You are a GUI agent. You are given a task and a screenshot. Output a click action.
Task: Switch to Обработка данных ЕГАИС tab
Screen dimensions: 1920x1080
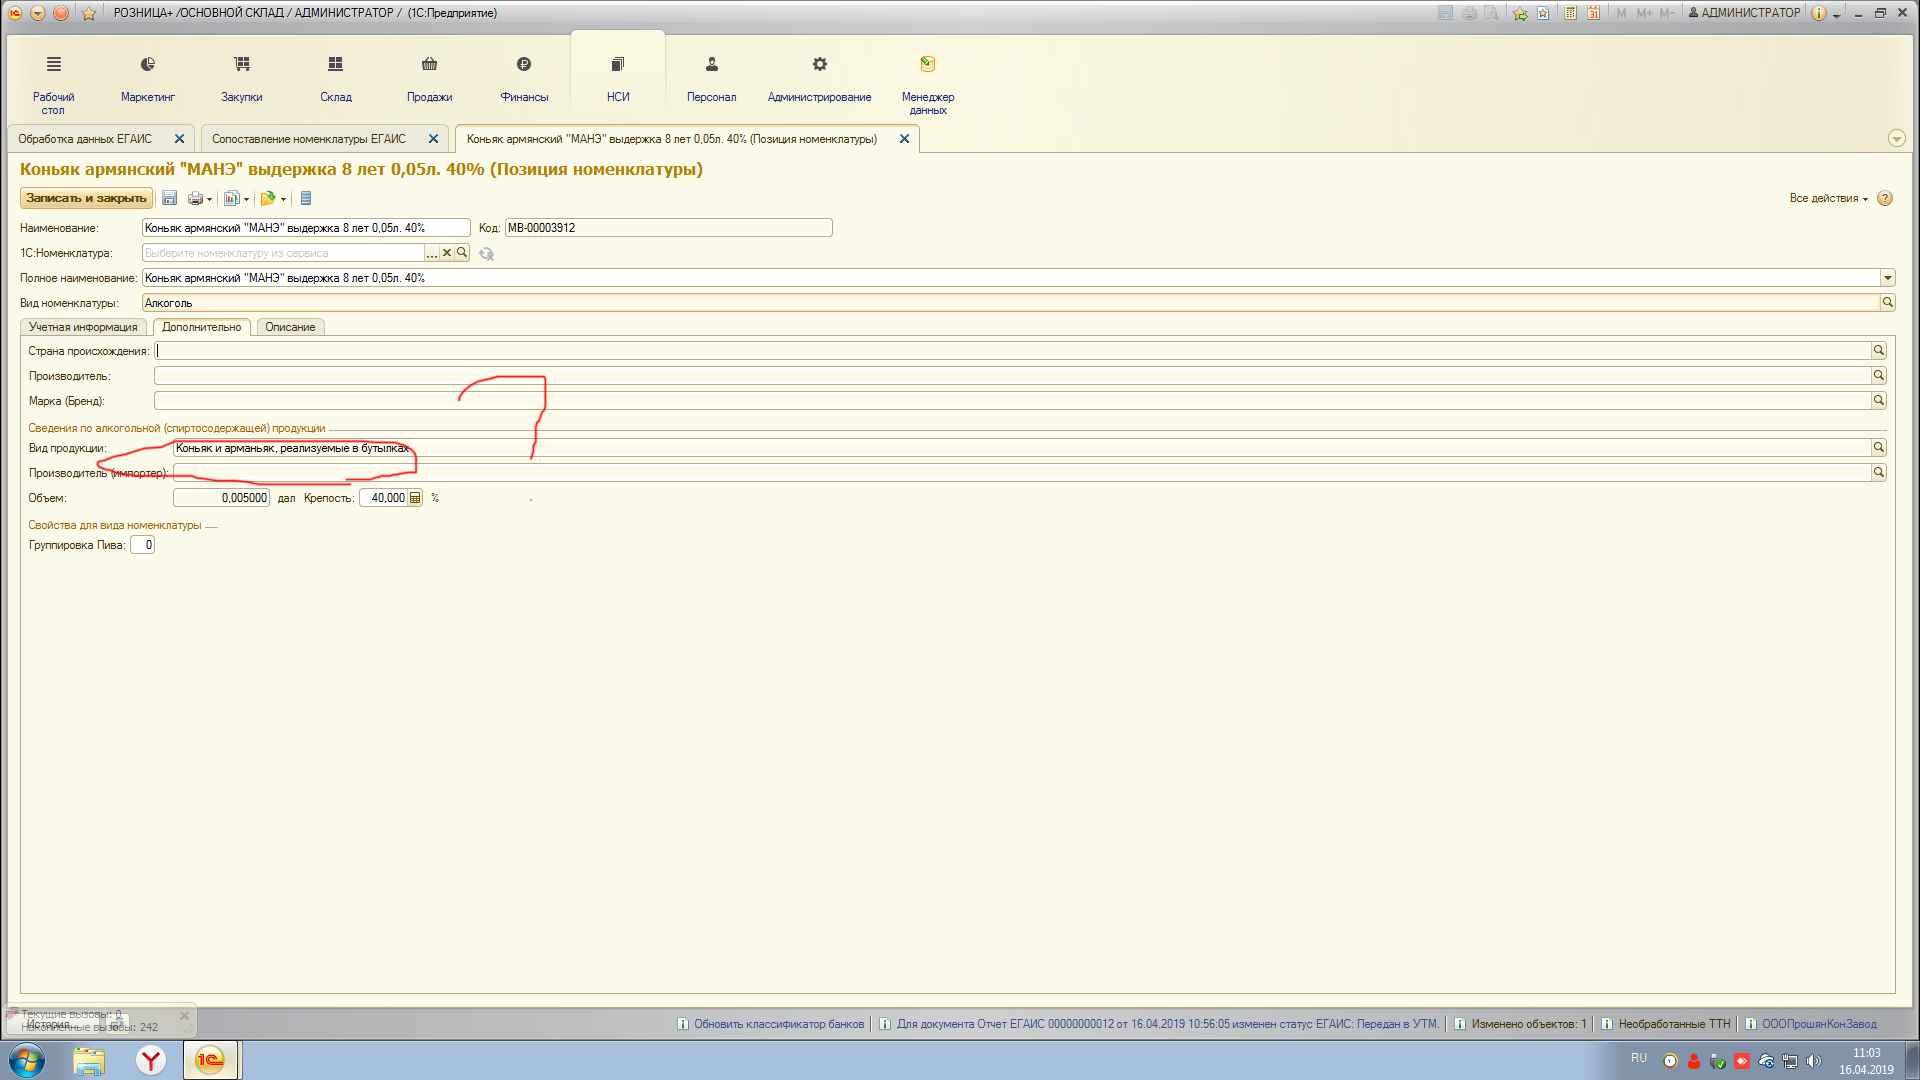85,139
